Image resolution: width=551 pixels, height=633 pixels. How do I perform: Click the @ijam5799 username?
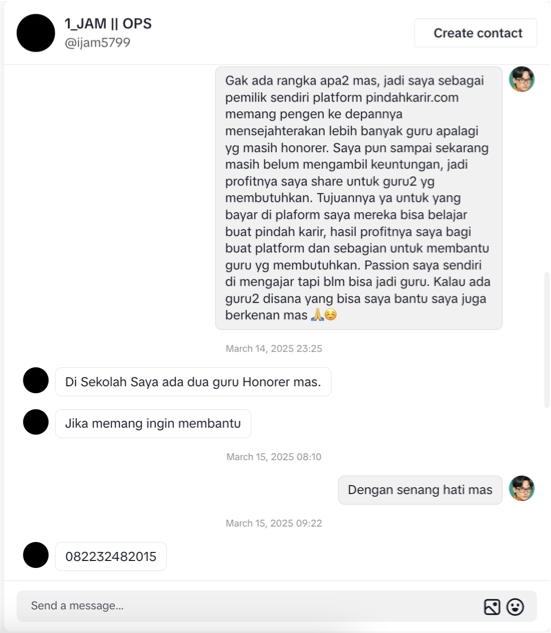point(97,42)
